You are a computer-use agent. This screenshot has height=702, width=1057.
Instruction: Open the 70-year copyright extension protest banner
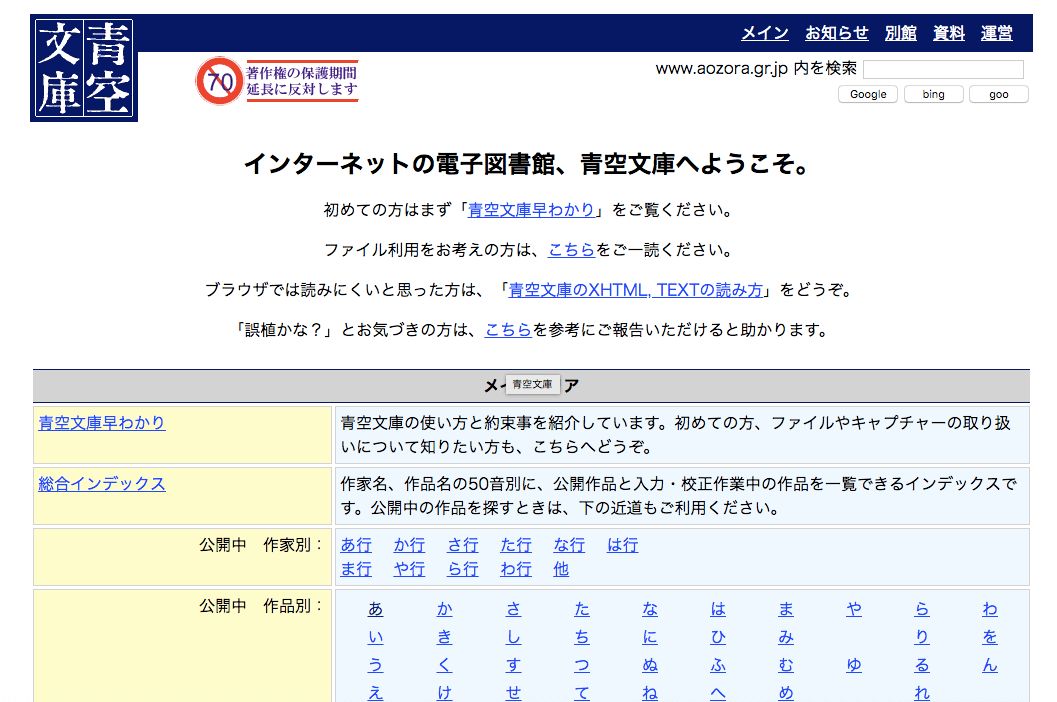pos(277,81)
